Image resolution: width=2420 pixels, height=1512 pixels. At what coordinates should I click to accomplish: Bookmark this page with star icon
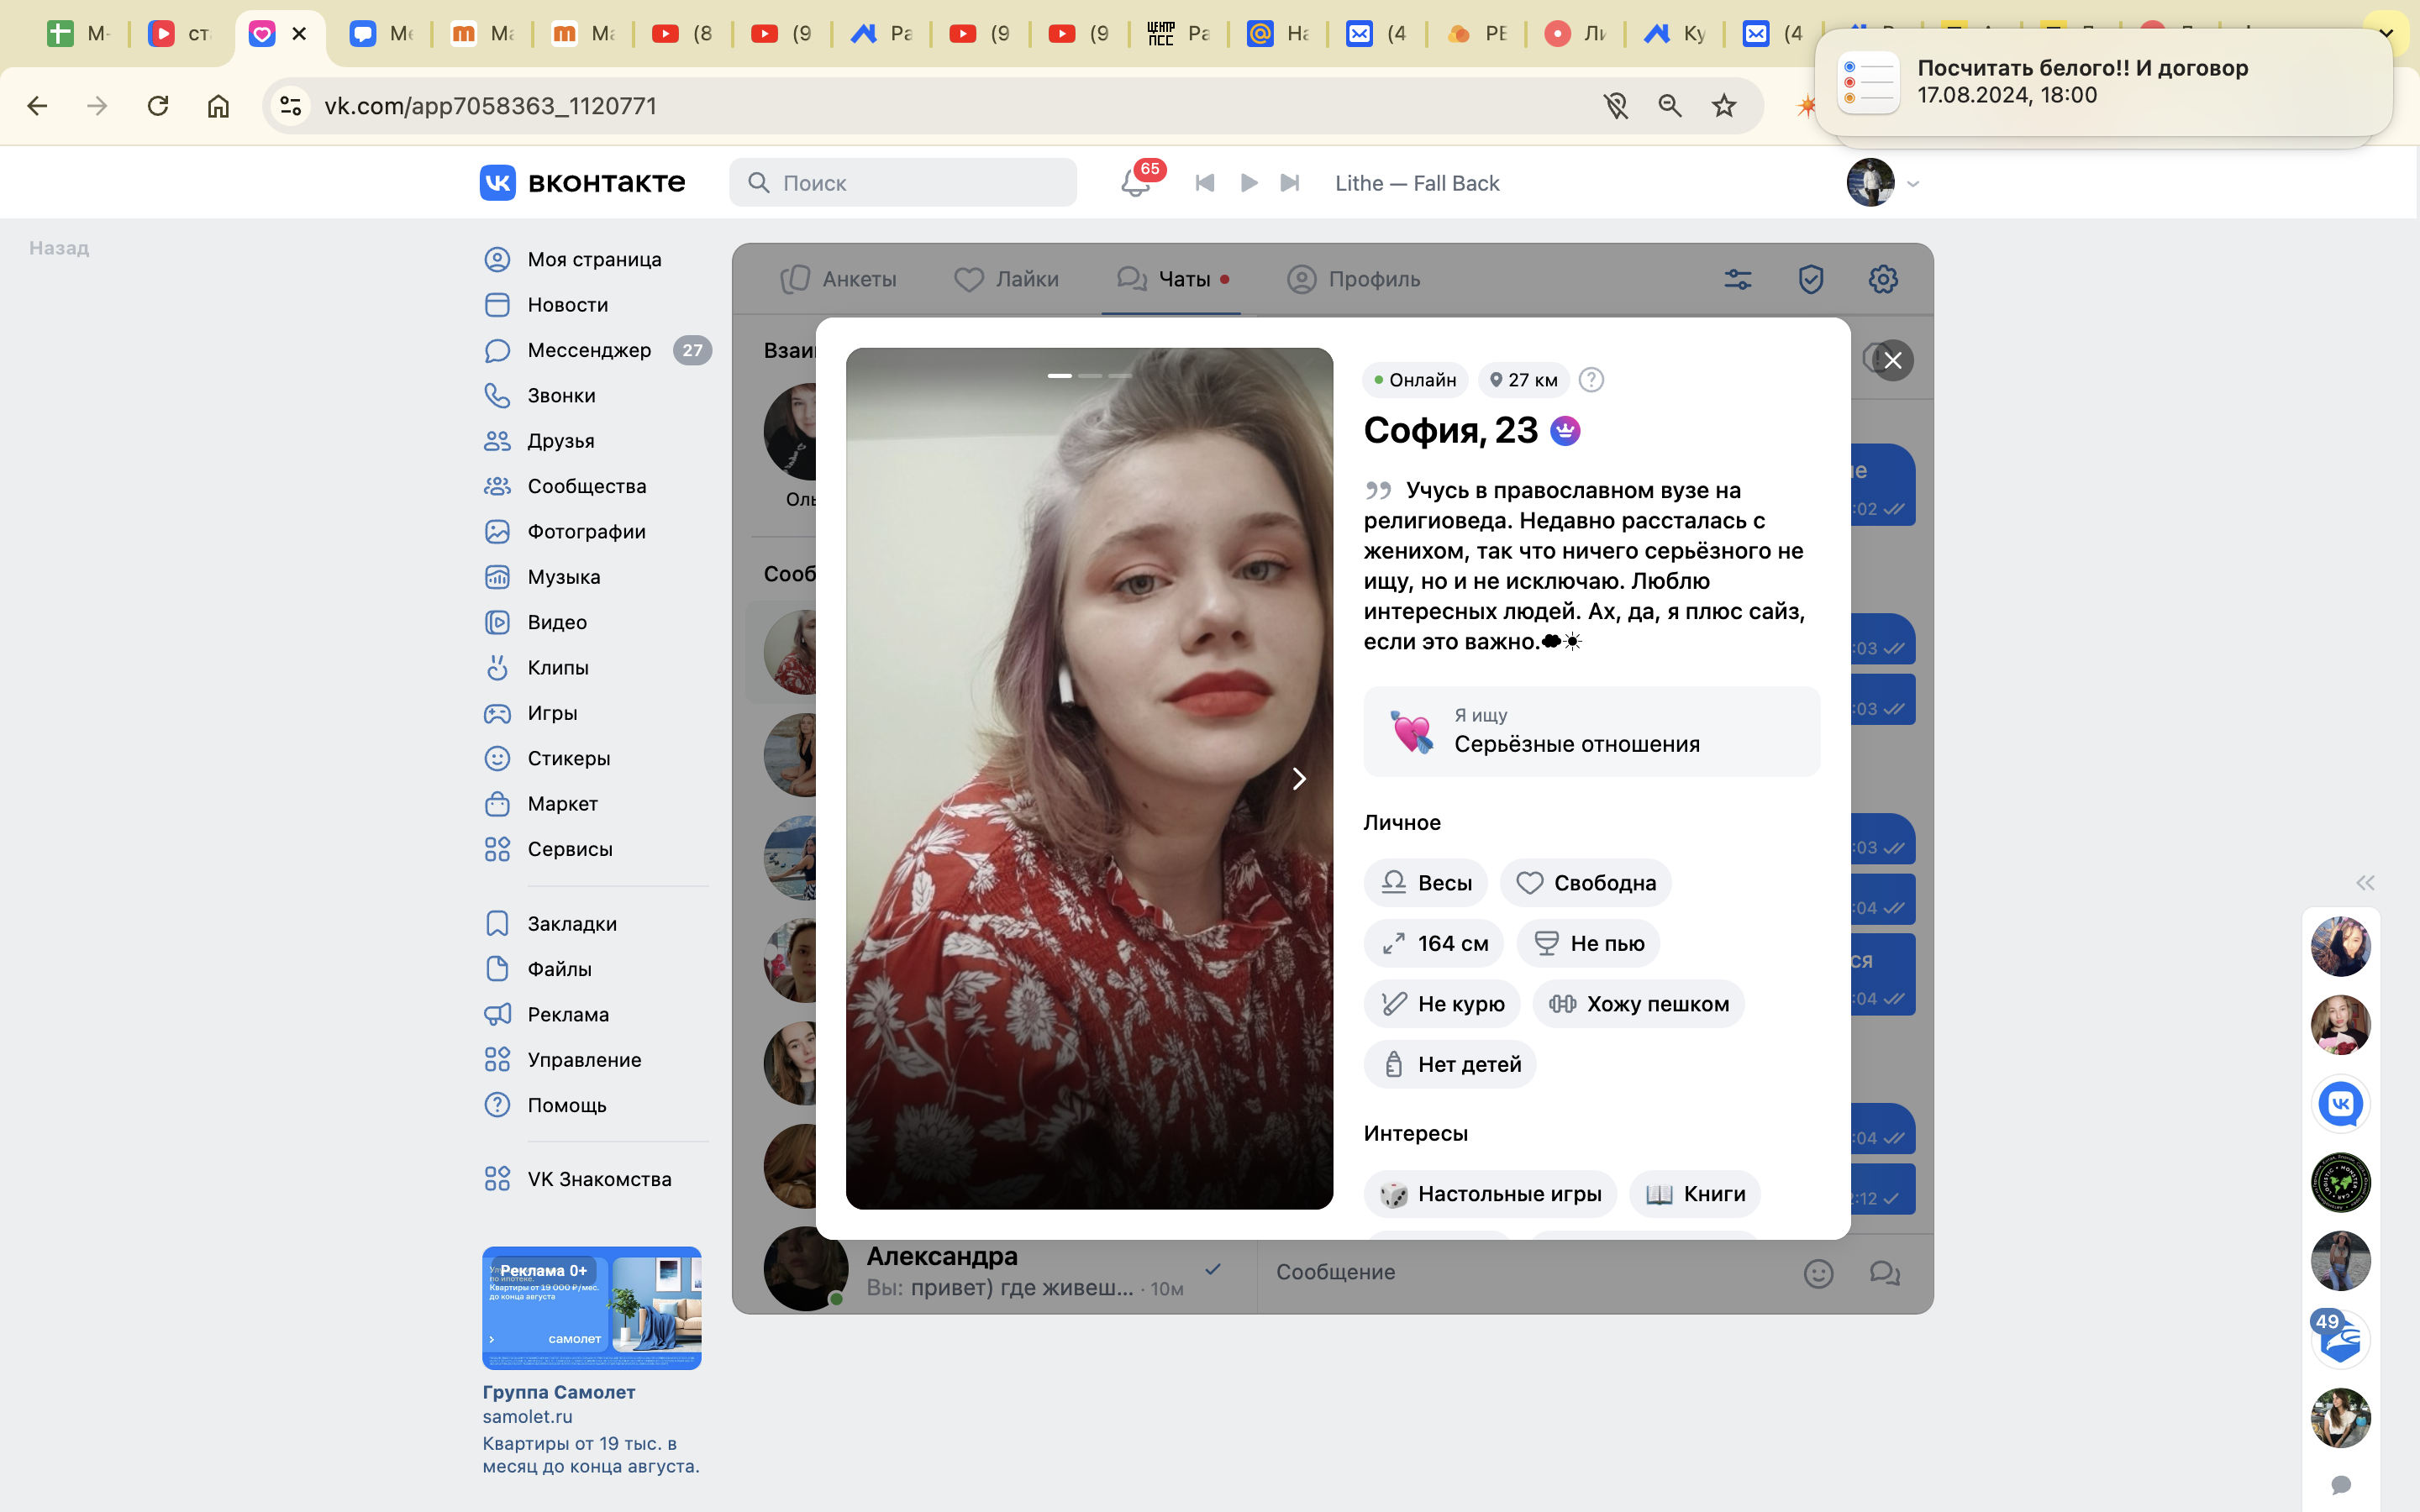point(1724,105)
